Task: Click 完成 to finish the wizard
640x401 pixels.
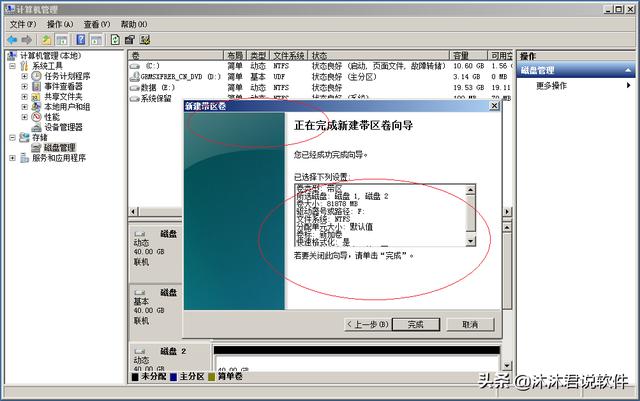Action: click(x=416, y=325)
